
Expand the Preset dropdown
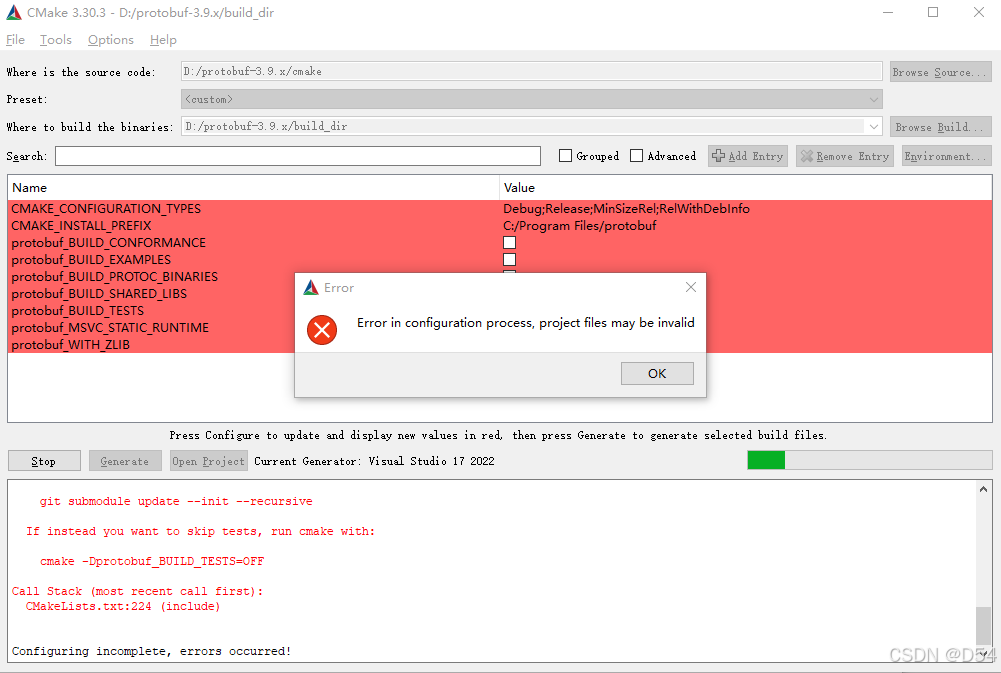[874, 99]
